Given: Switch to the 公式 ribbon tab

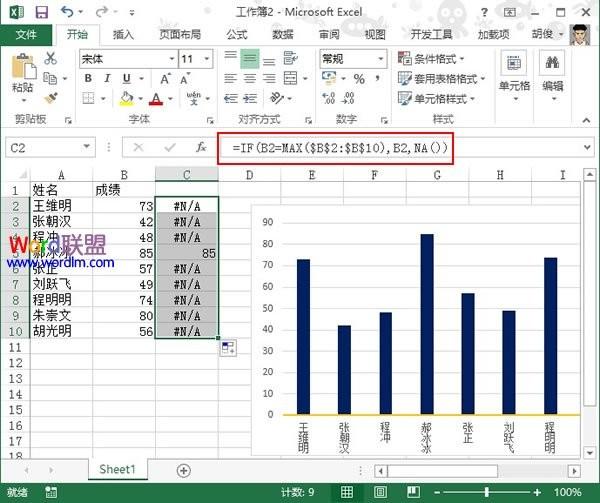Looking at the screenshot, I should 237,34.
